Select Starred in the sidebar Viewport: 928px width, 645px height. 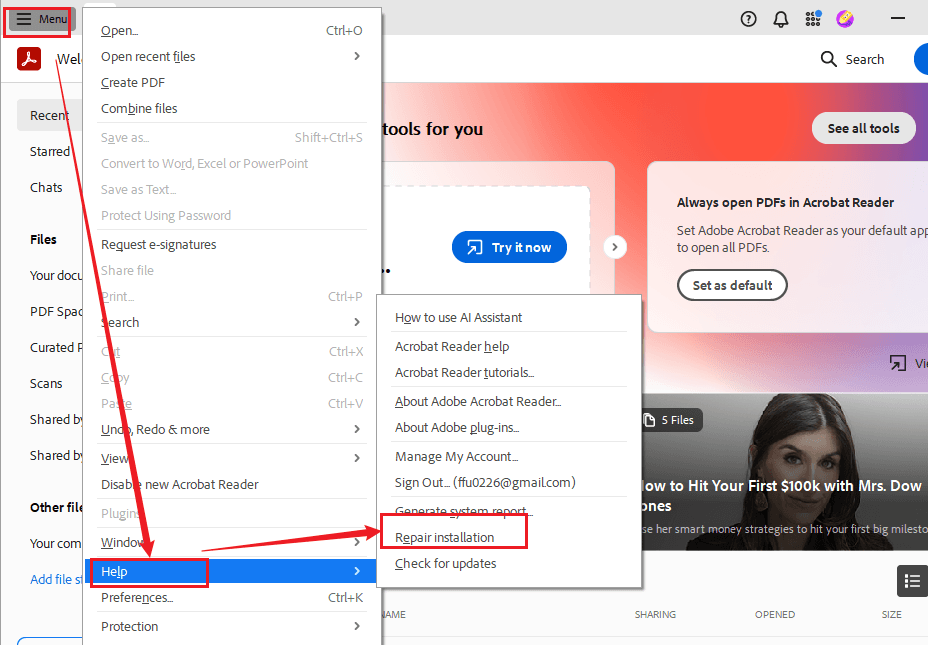[50, 151]
